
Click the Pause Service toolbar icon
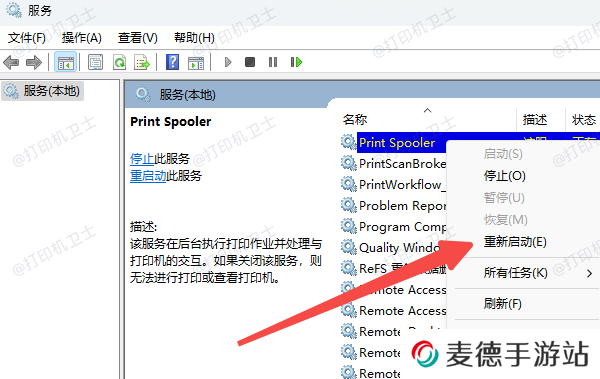tap(273, 62)
